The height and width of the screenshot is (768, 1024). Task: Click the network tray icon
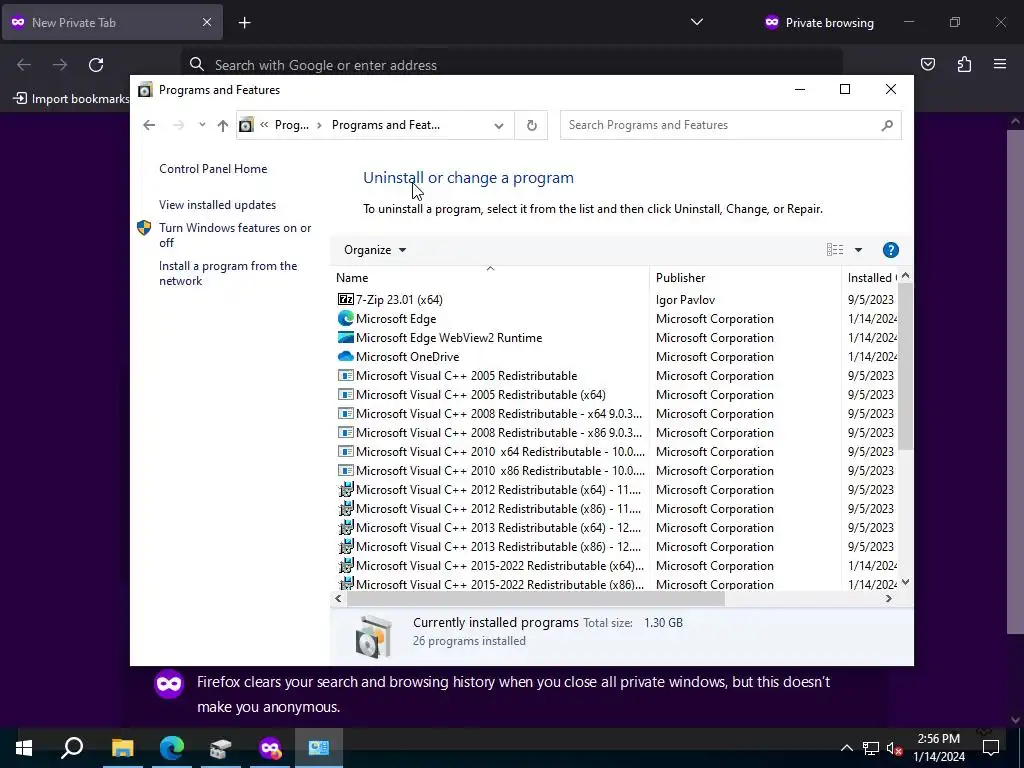tap(870, 748)
